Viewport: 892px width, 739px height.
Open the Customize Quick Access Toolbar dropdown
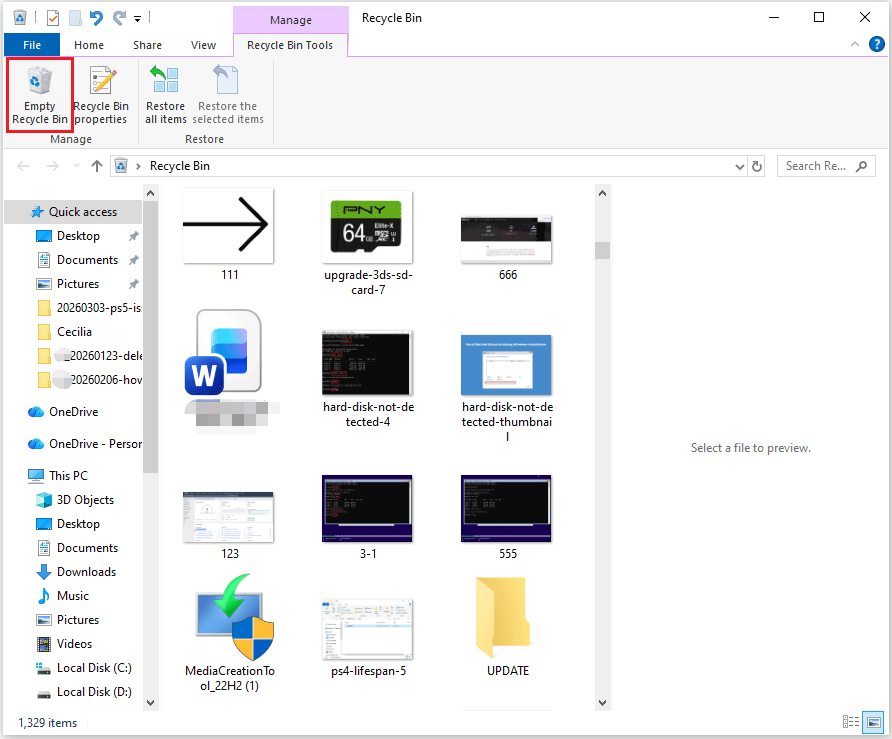137,18
